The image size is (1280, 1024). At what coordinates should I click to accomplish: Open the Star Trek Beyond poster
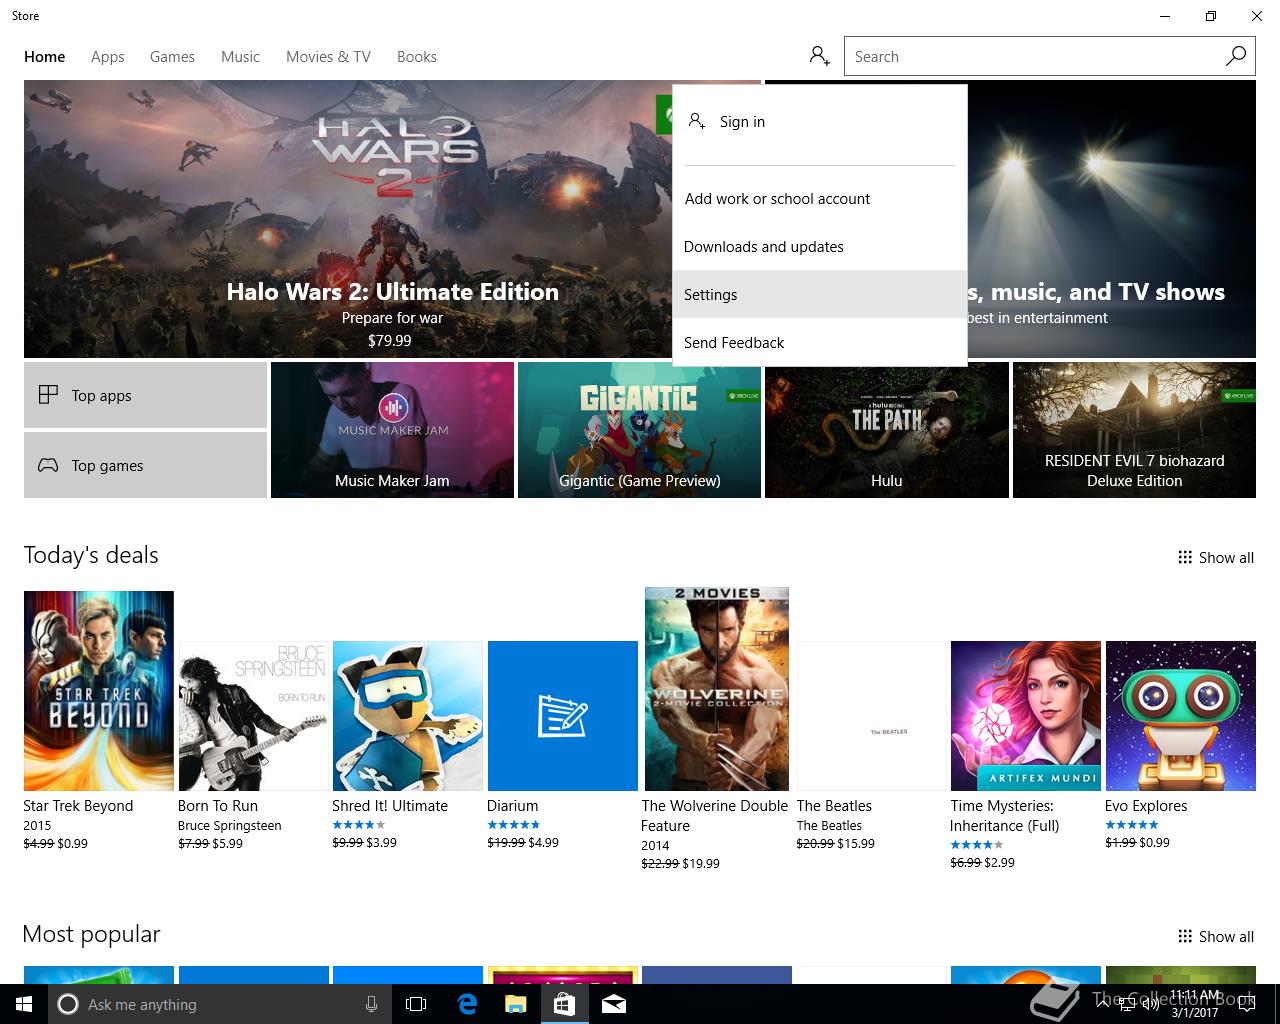tap(99, 691)
